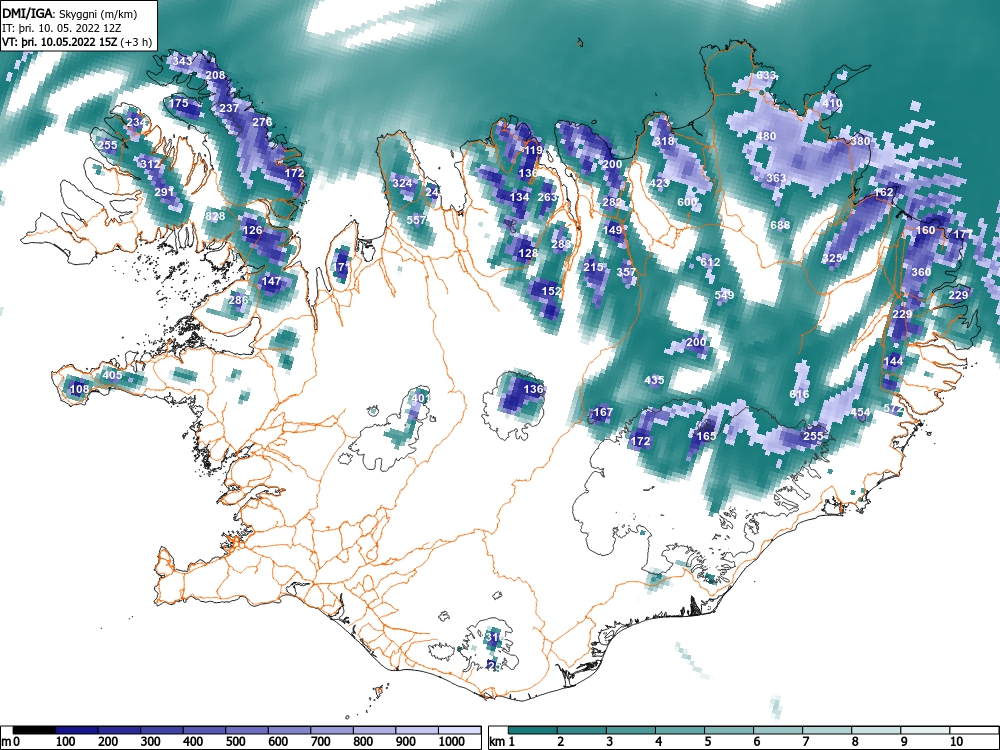1000x750 pixels.
Task: Select the '423' map value
Action: click(x=659, y=184)
